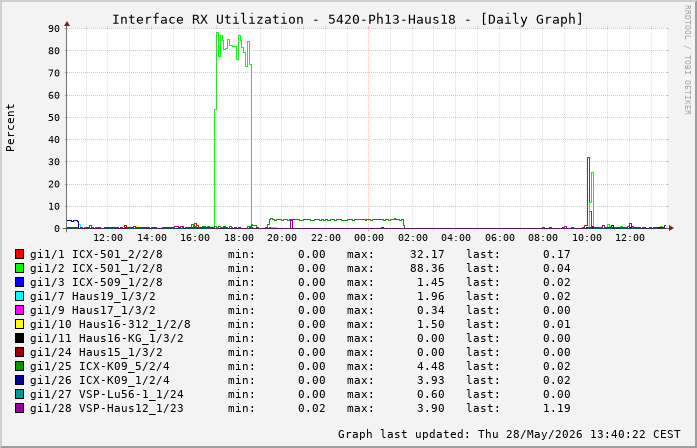697x448 pixels.
Task: Click the legend label gi1/28 VSP-Haus12_1/23
Action: pyautogui.click(x=107, y=408)
